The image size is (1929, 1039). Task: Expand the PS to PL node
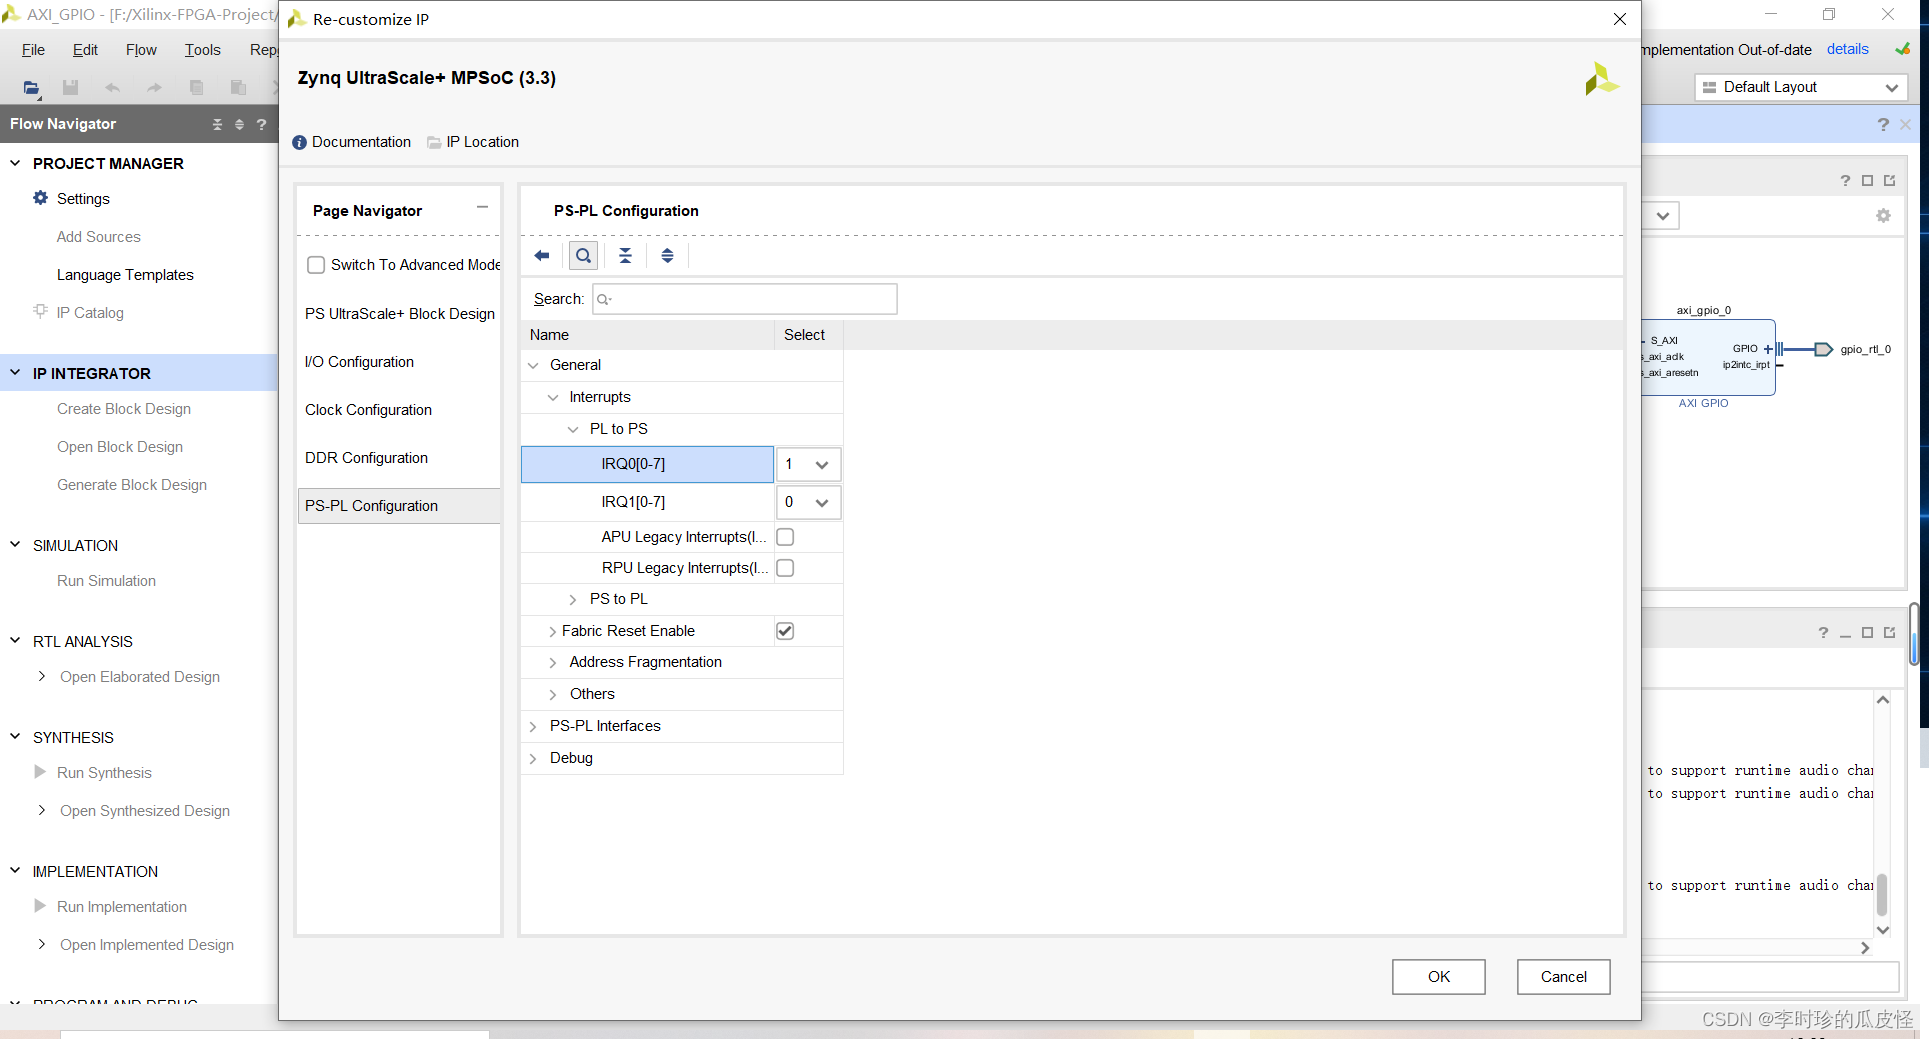tap(573, 600)
